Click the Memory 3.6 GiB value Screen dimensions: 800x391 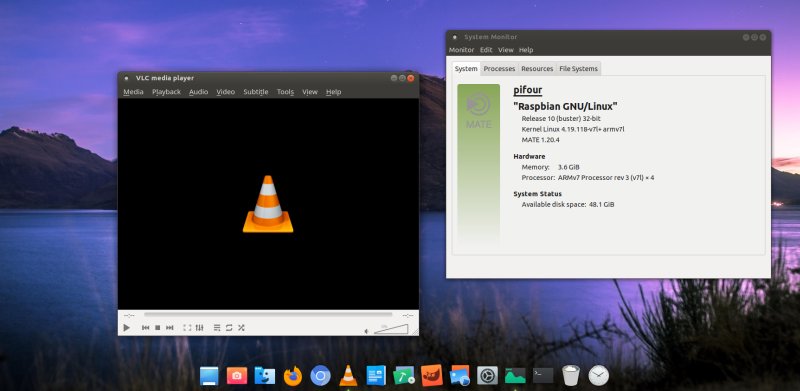click(x=568, y=167)
